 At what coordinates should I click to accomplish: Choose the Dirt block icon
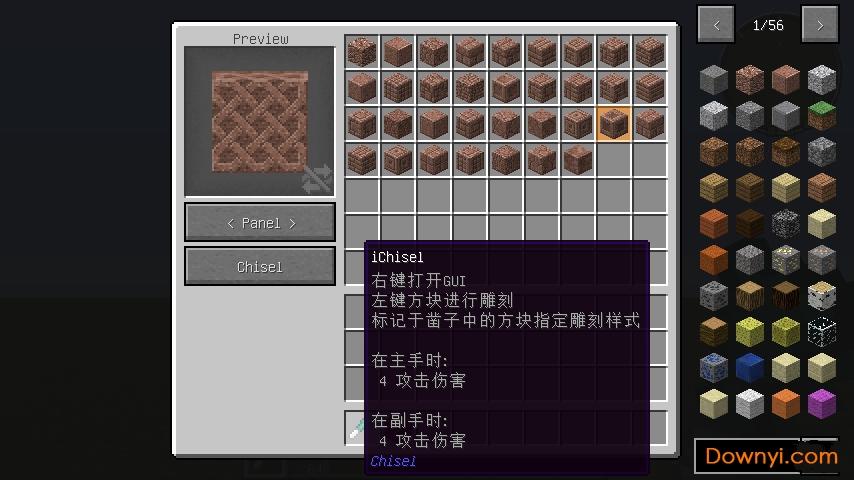click(713, 151)
